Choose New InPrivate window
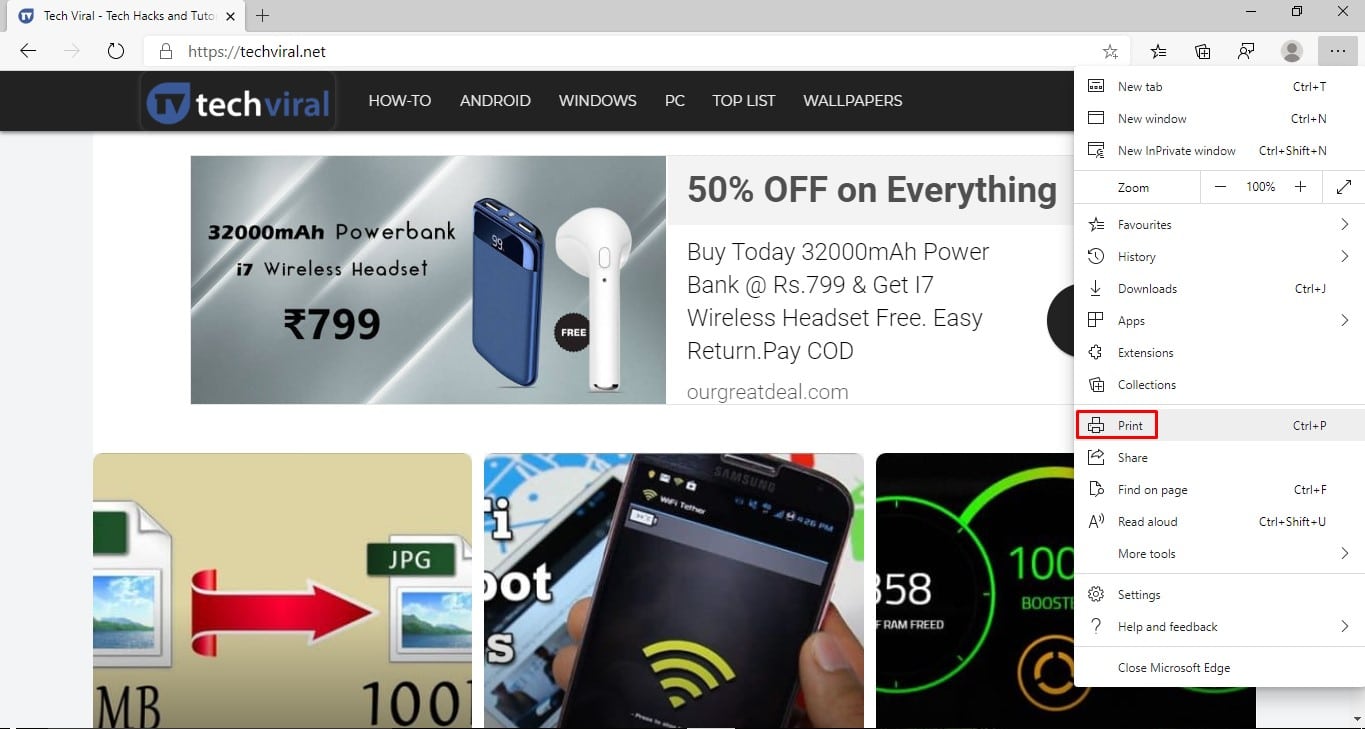The width and height of the screenshot is (1365, 729). pos(1220,151)
